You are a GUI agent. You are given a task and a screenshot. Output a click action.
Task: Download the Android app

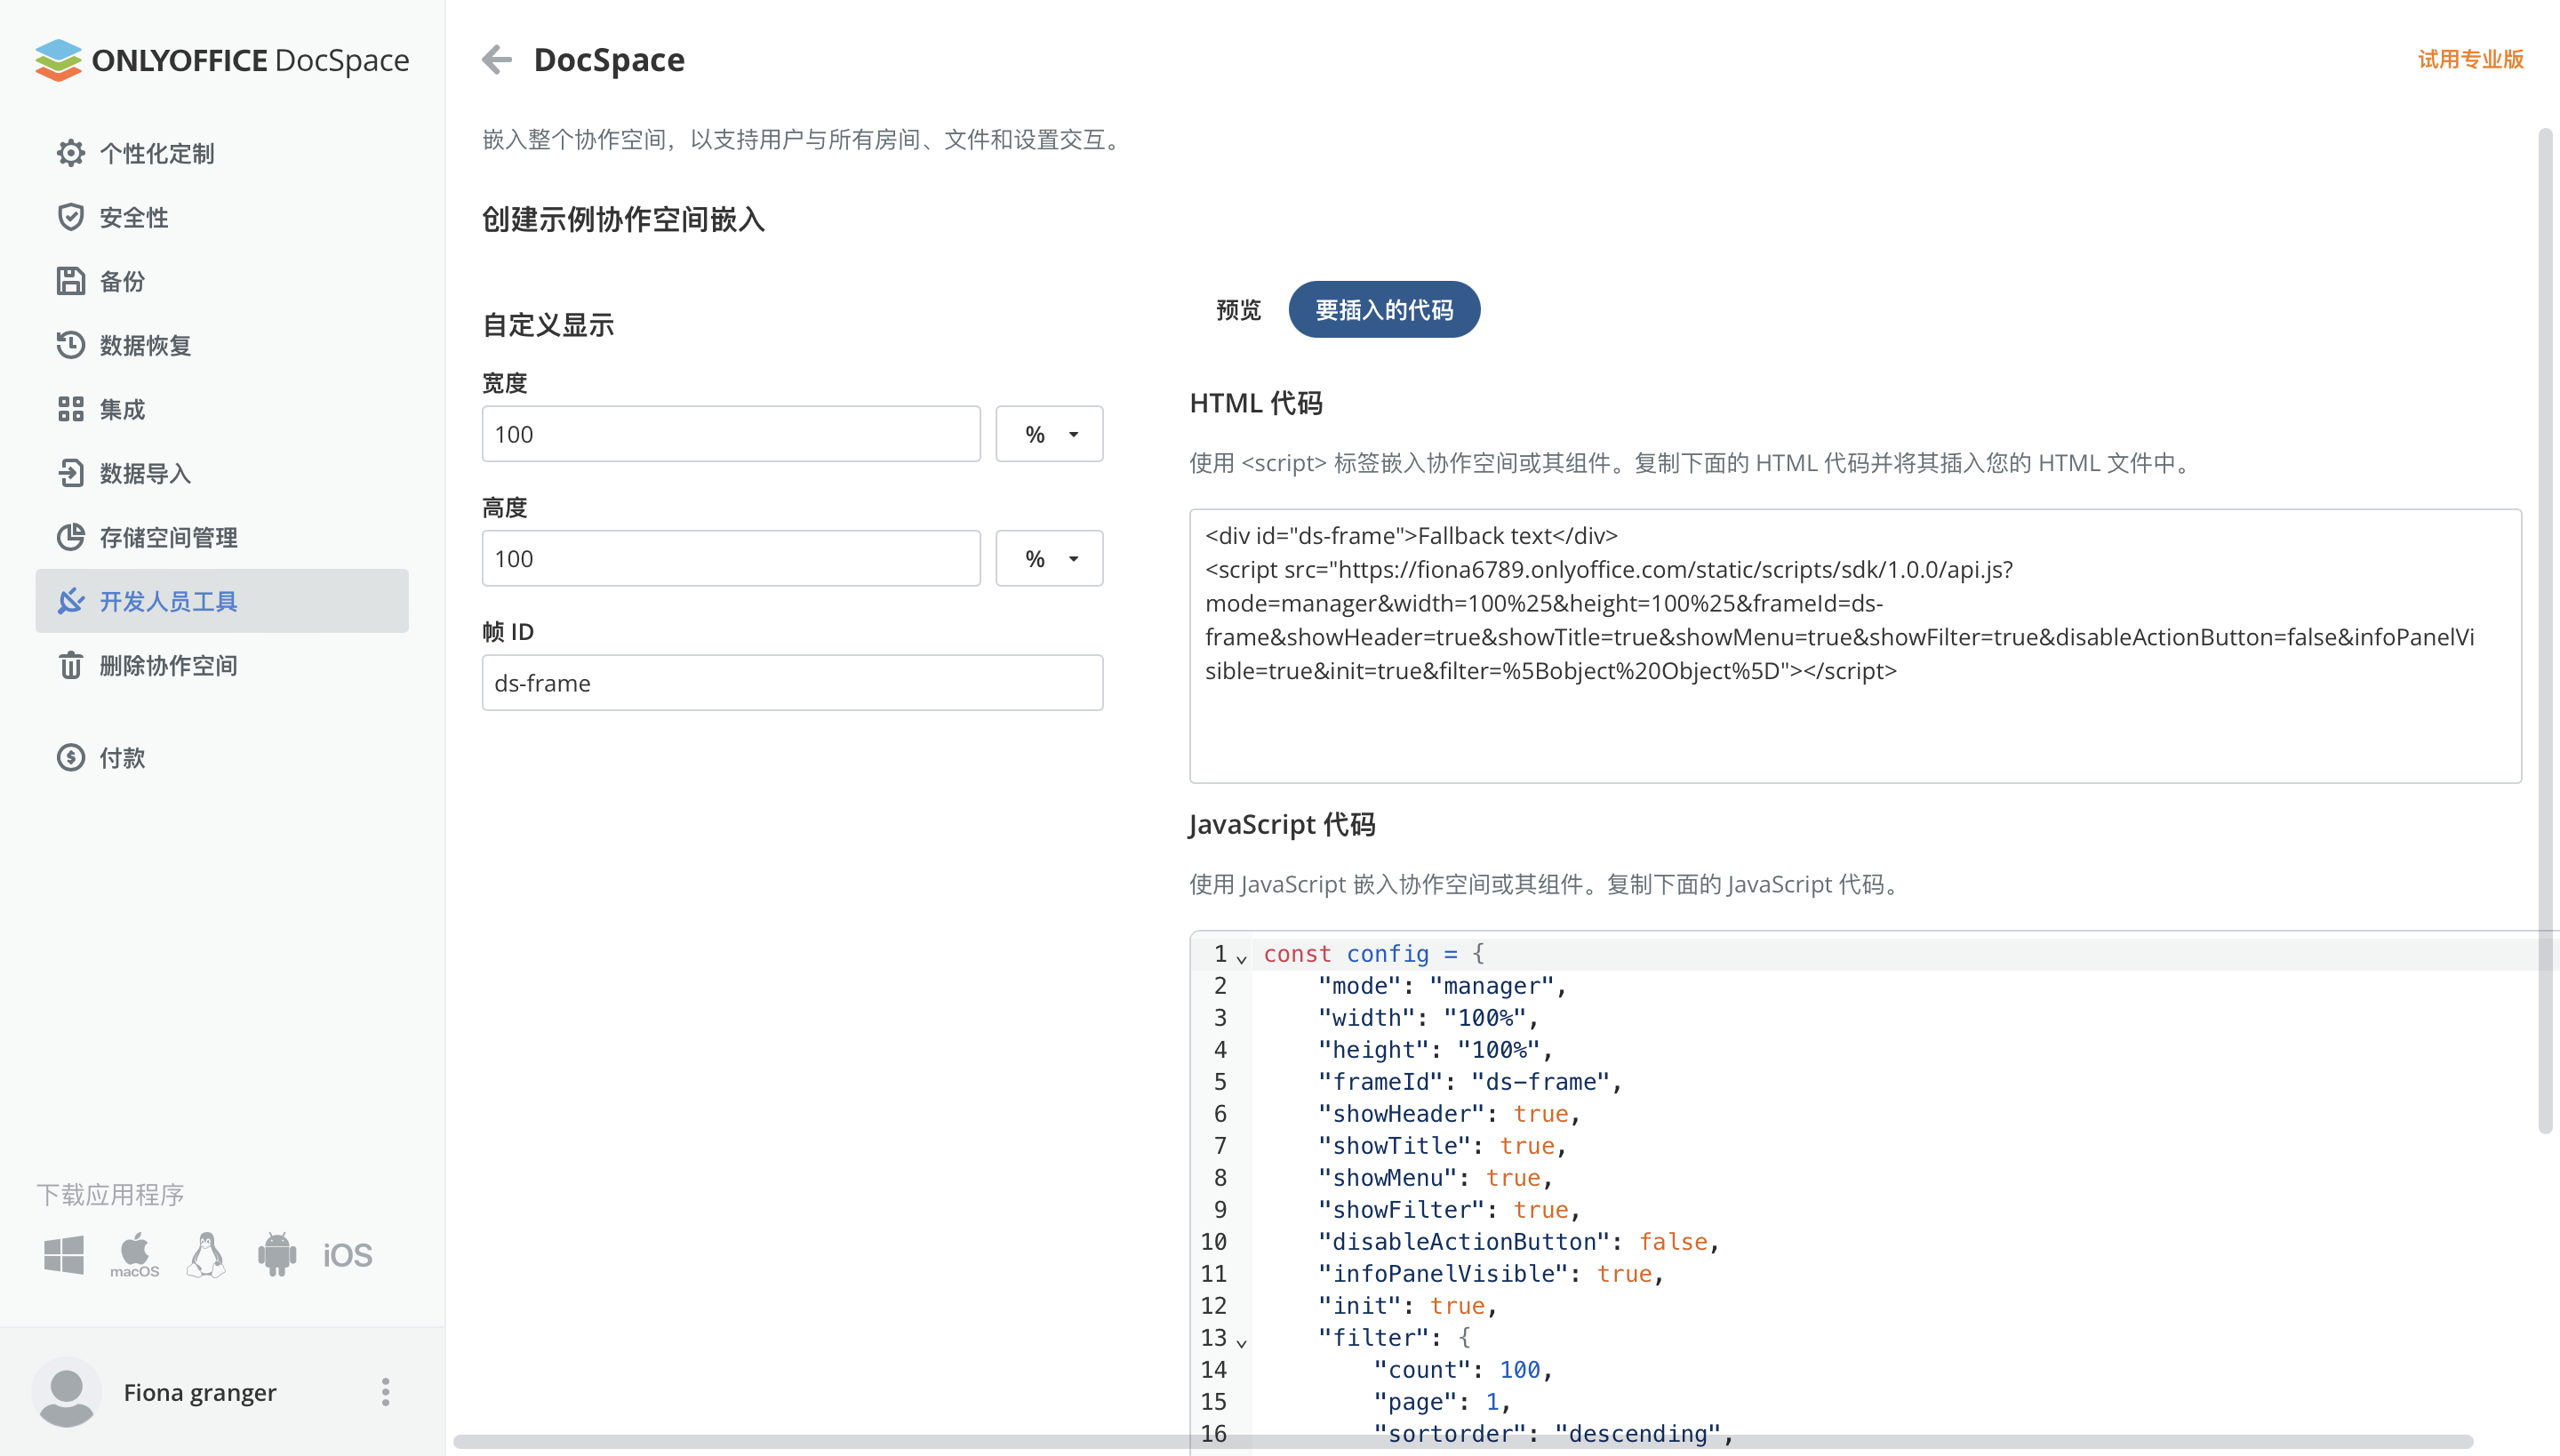pos(277,1255)
